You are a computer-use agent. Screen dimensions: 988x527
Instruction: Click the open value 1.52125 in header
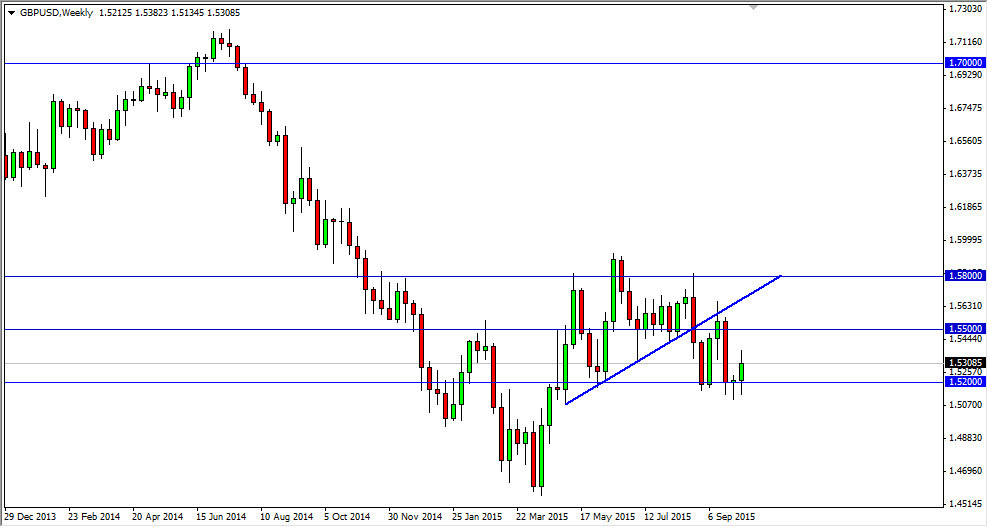[113, 13]
